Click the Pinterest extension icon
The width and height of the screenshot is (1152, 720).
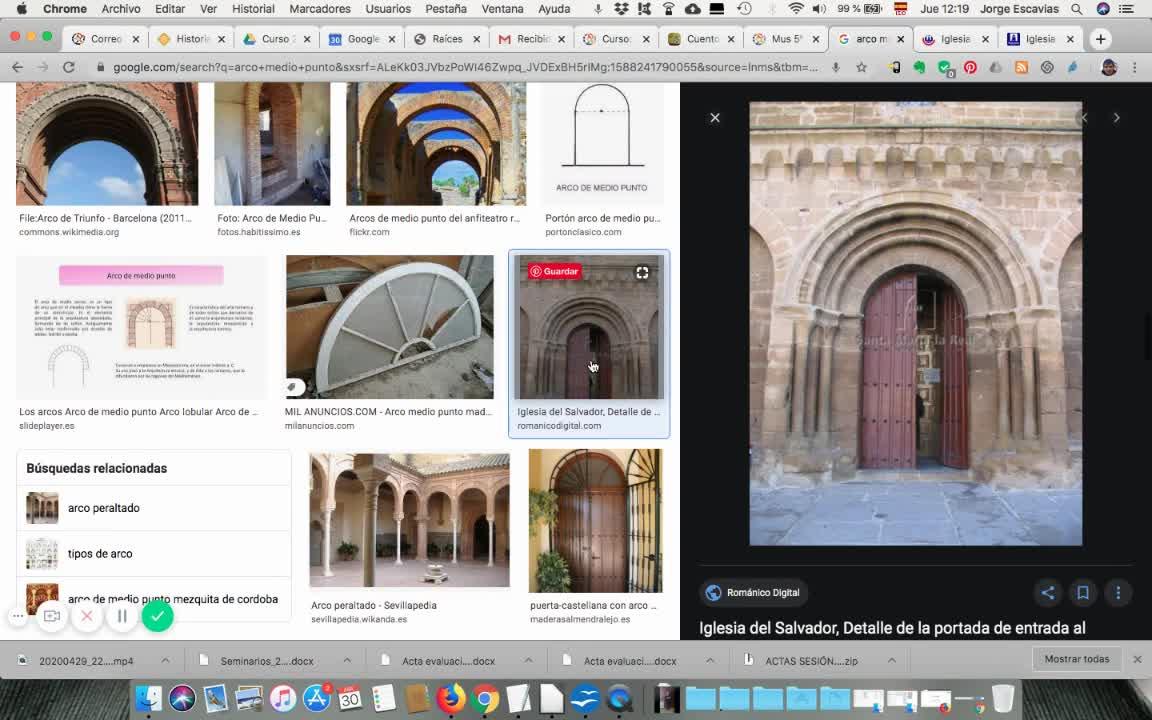coord(970,67)
